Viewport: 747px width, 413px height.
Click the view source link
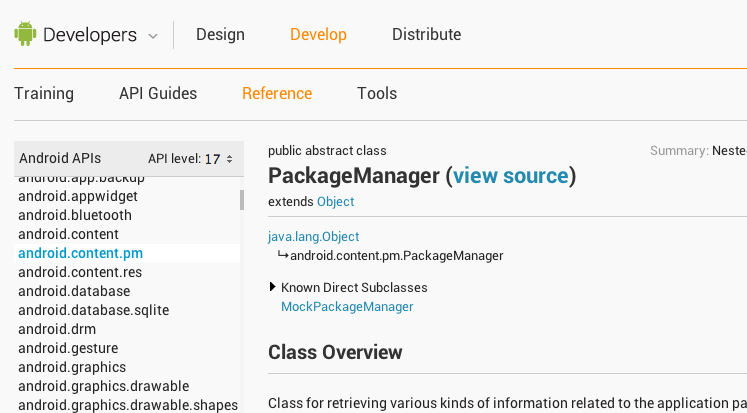(510, 176)
